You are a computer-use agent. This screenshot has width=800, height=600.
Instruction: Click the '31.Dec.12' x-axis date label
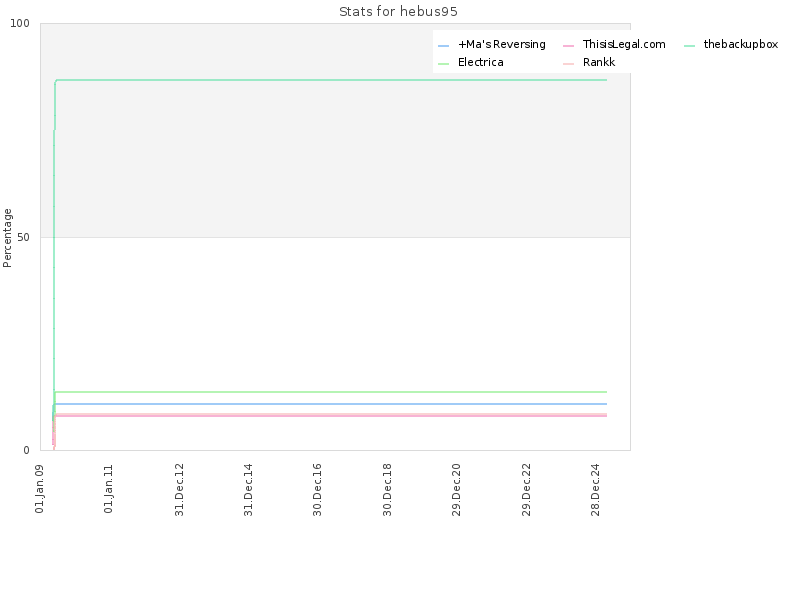(179, 489)
